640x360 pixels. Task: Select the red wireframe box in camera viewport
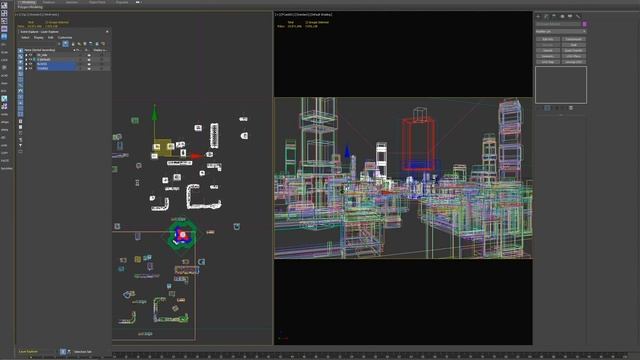point(418,144)
